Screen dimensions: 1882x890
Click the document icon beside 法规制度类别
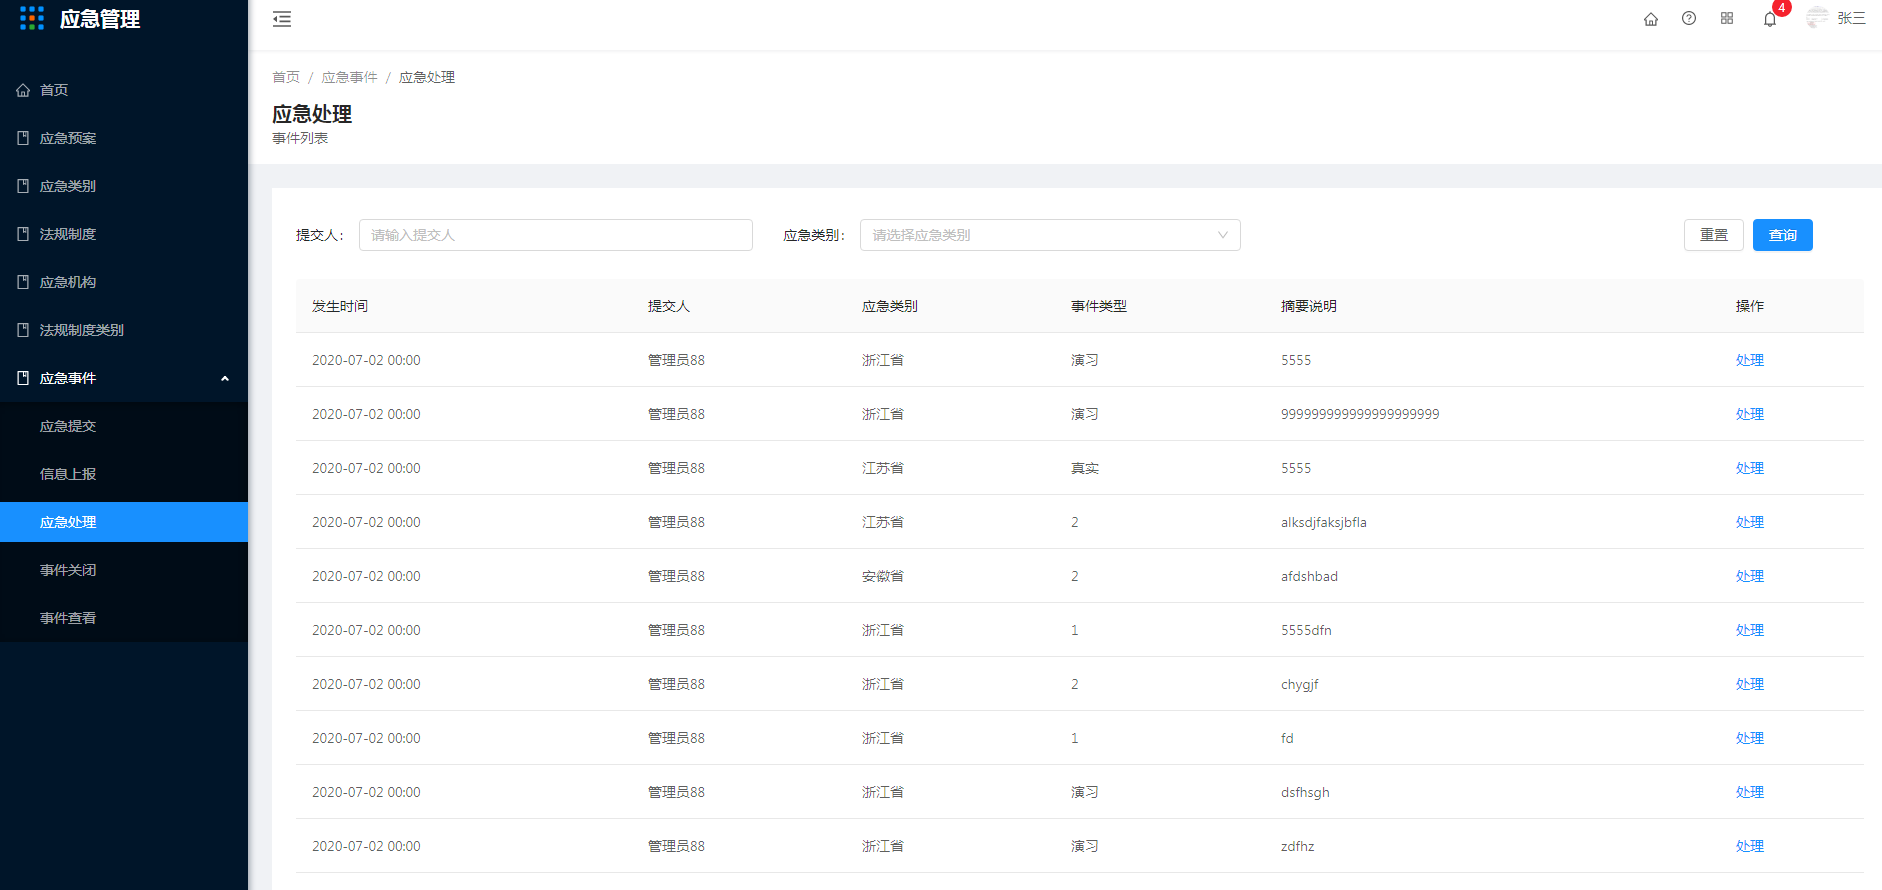(23, 330)
